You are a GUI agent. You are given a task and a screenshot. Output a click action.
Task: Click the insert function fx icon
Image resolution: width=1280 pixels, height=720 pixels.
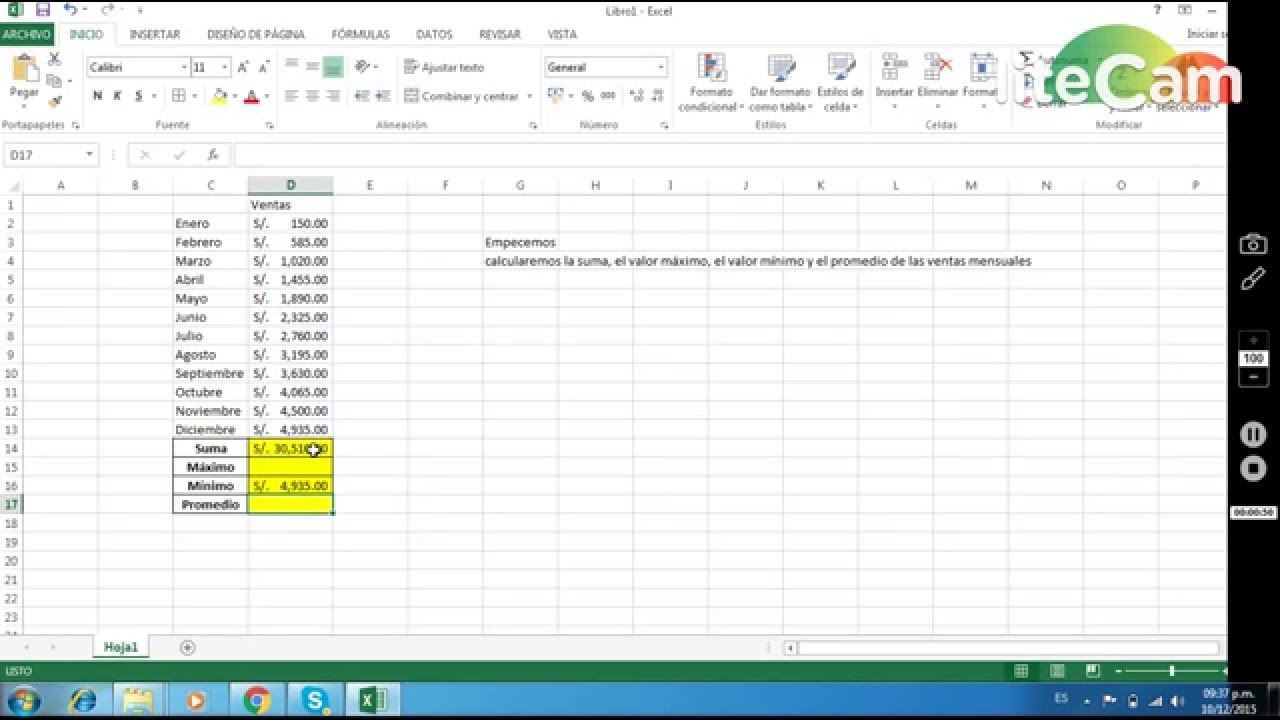point(212,155)
